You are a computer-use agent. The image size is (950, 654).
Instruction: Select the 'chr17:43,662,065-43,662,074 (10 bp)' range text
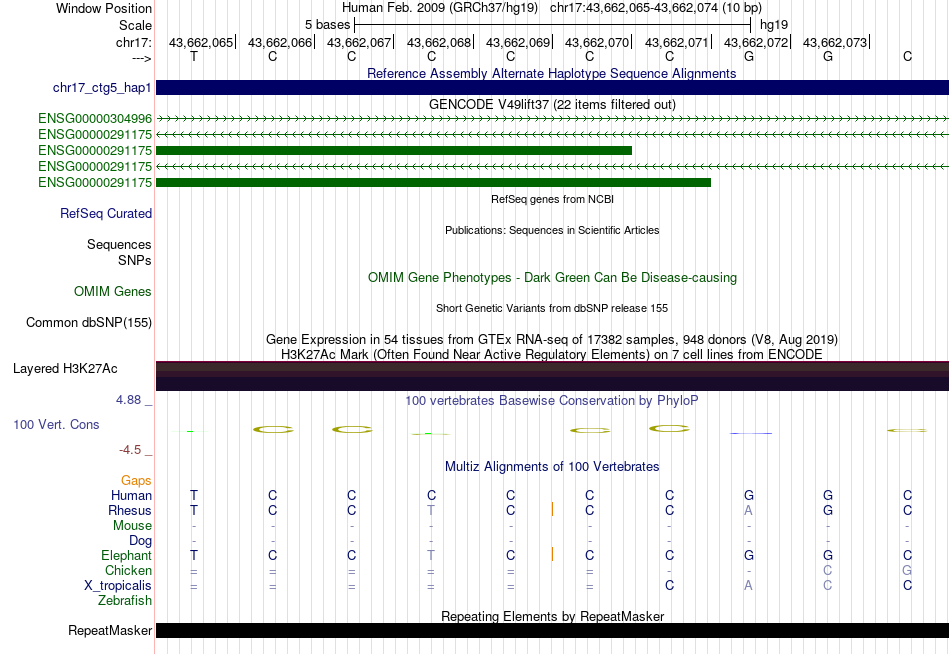pos(656,8)
